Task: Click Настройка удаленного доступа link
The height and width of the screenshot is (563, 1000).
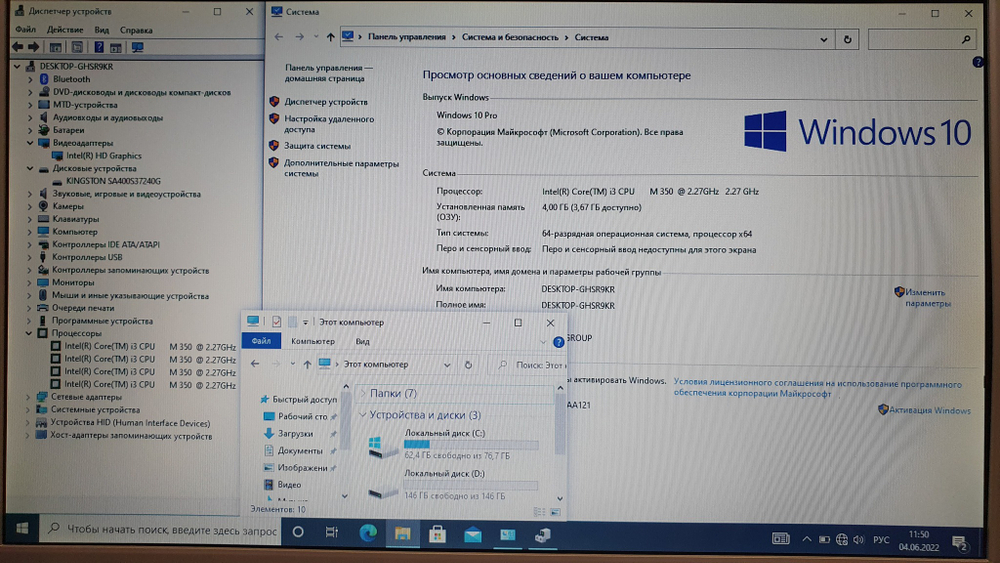Action: (329, 124)
